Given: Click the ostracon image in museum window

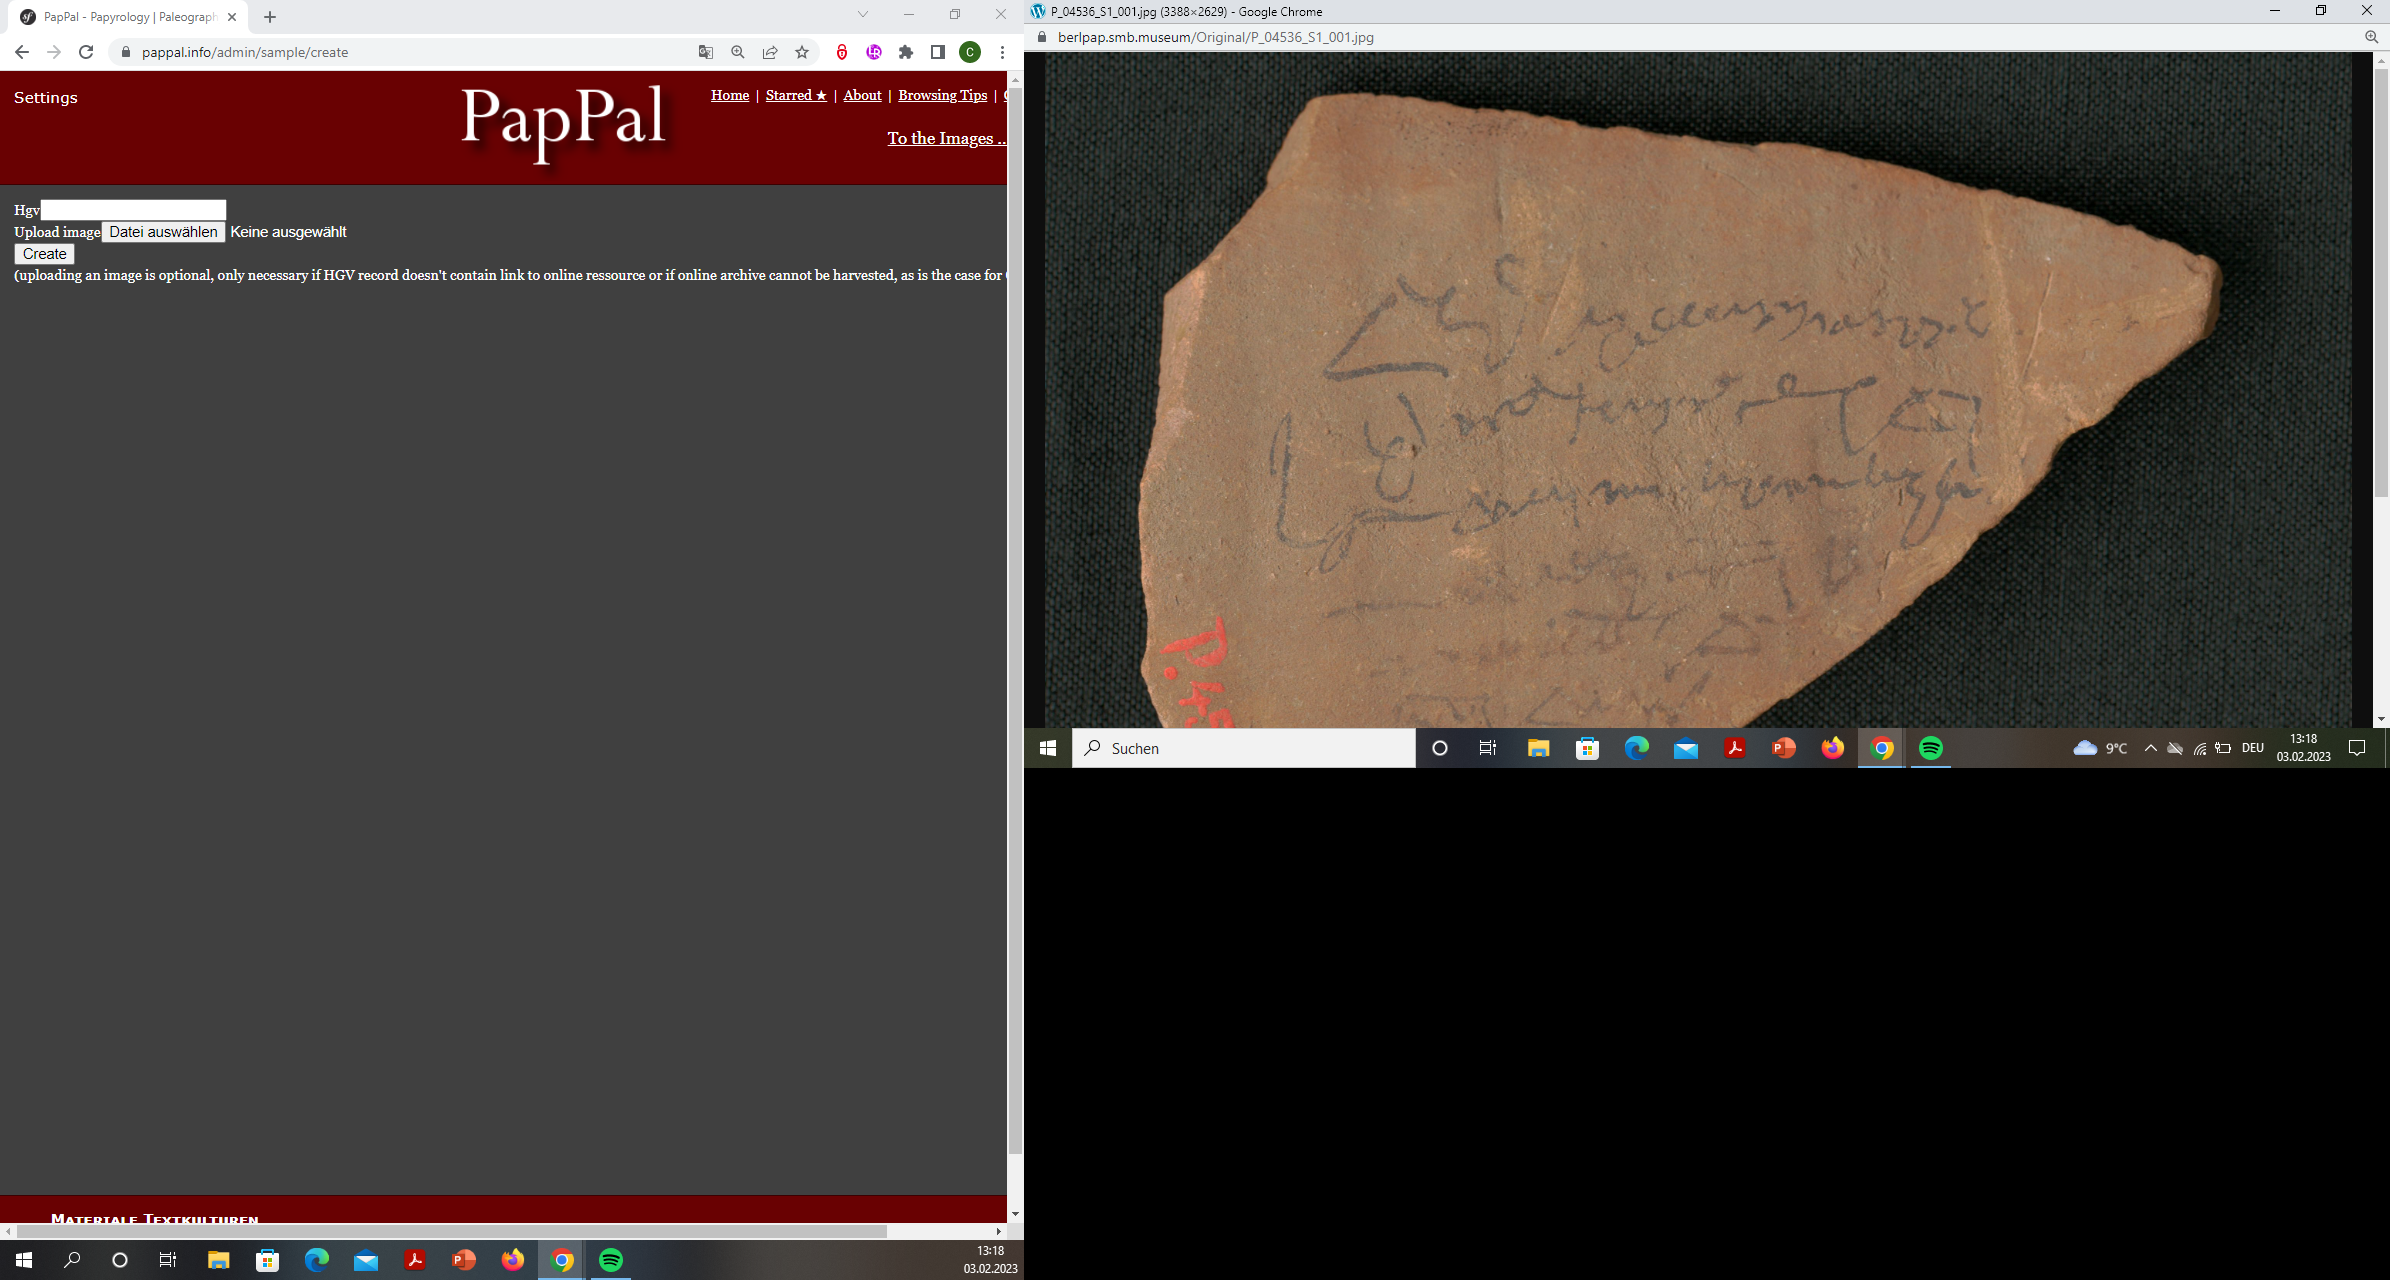Looking at the screenshot, I should tap(1700, 390).
